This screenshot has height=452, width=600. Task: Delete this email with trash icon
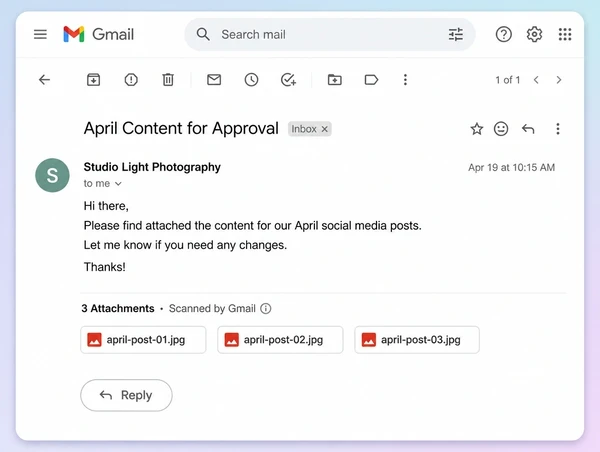click(x=168, y=80)
